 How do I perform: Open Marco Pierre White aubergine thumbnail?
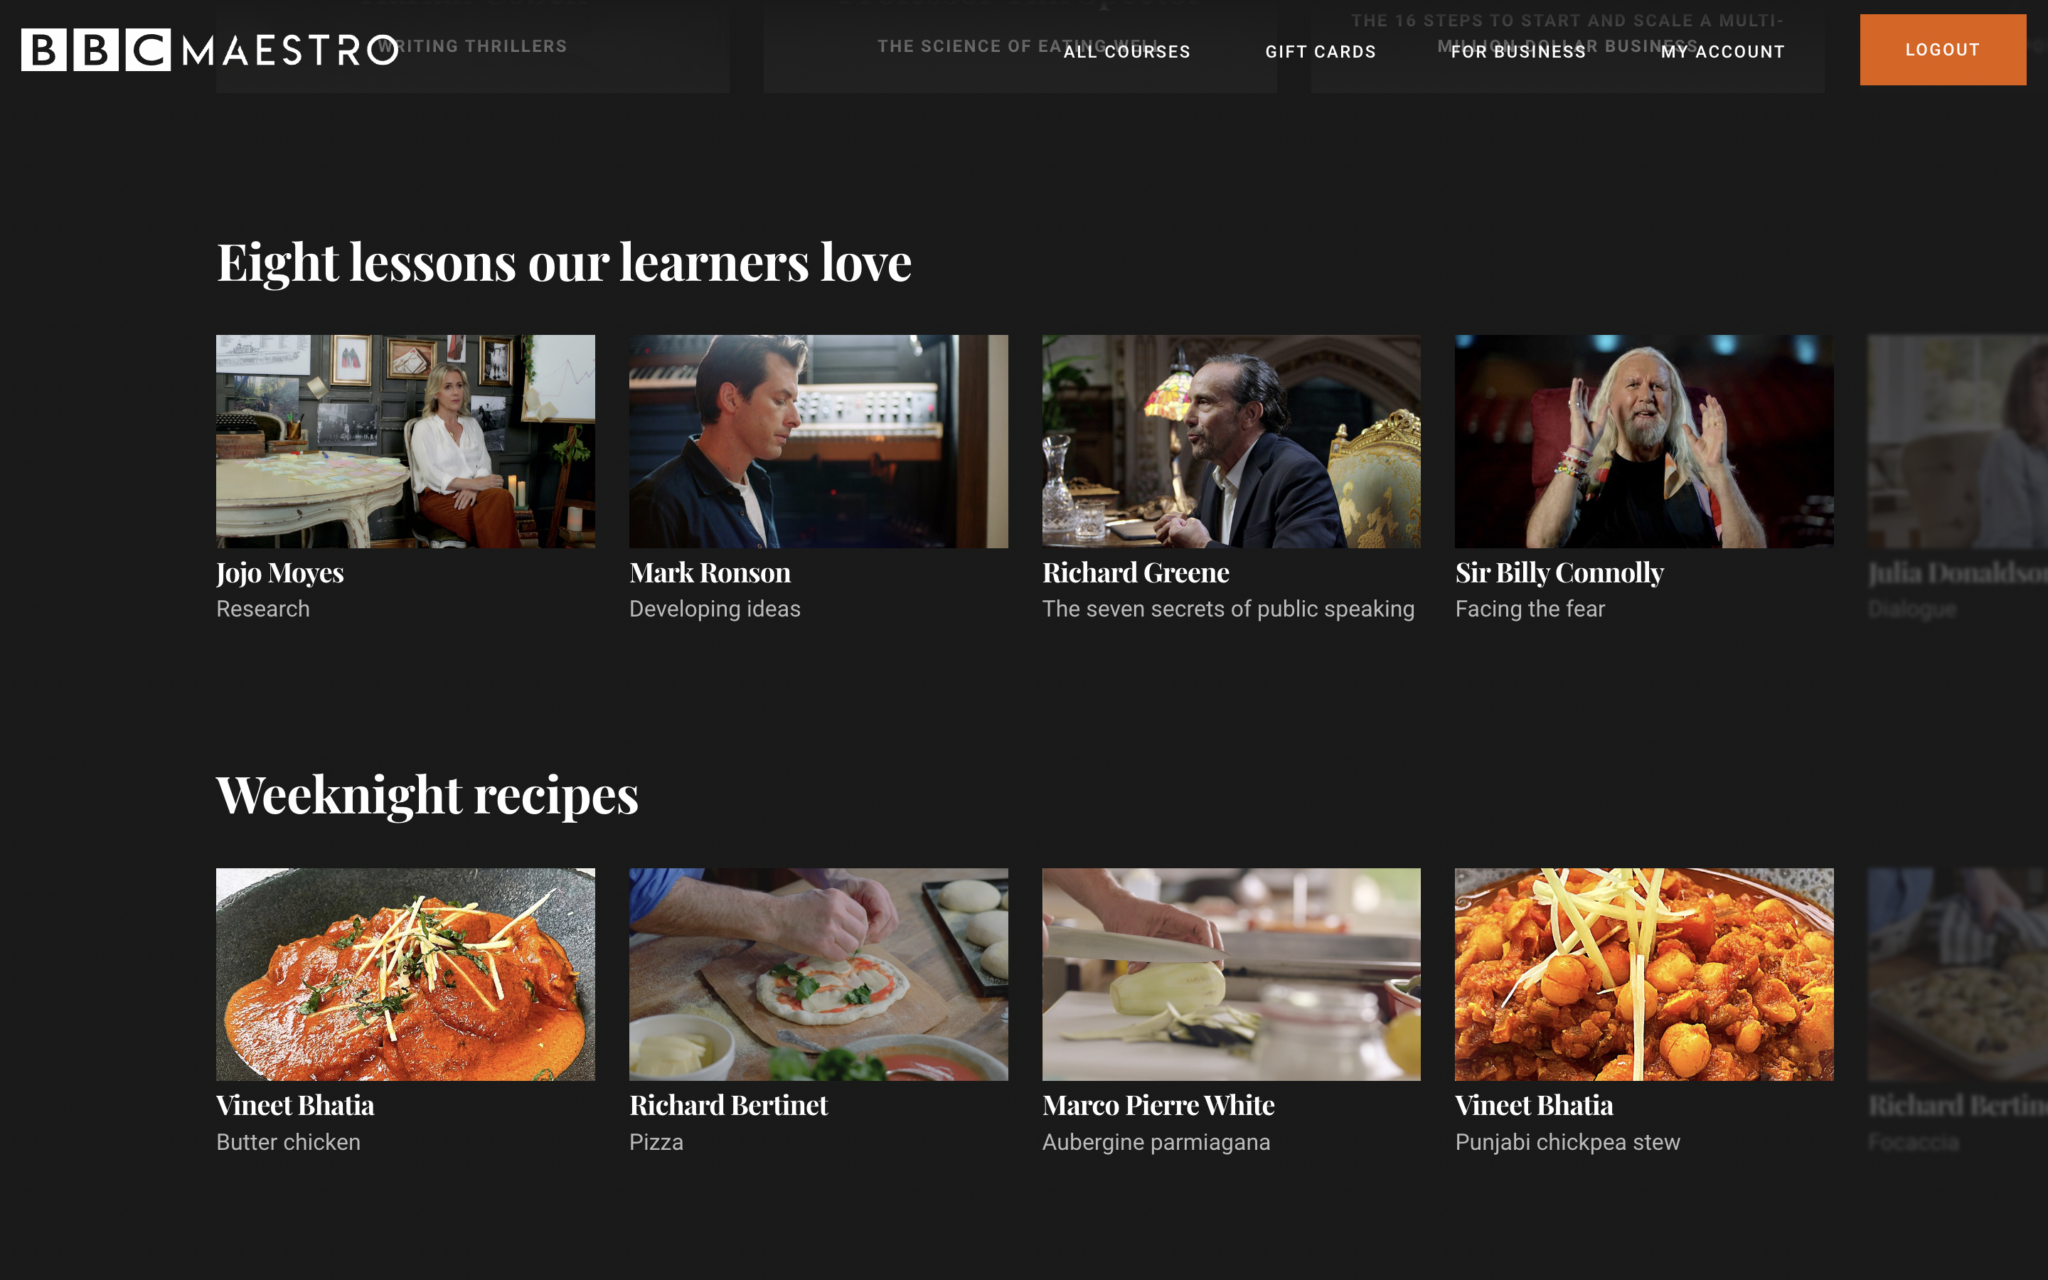(x=1231, y=974)
